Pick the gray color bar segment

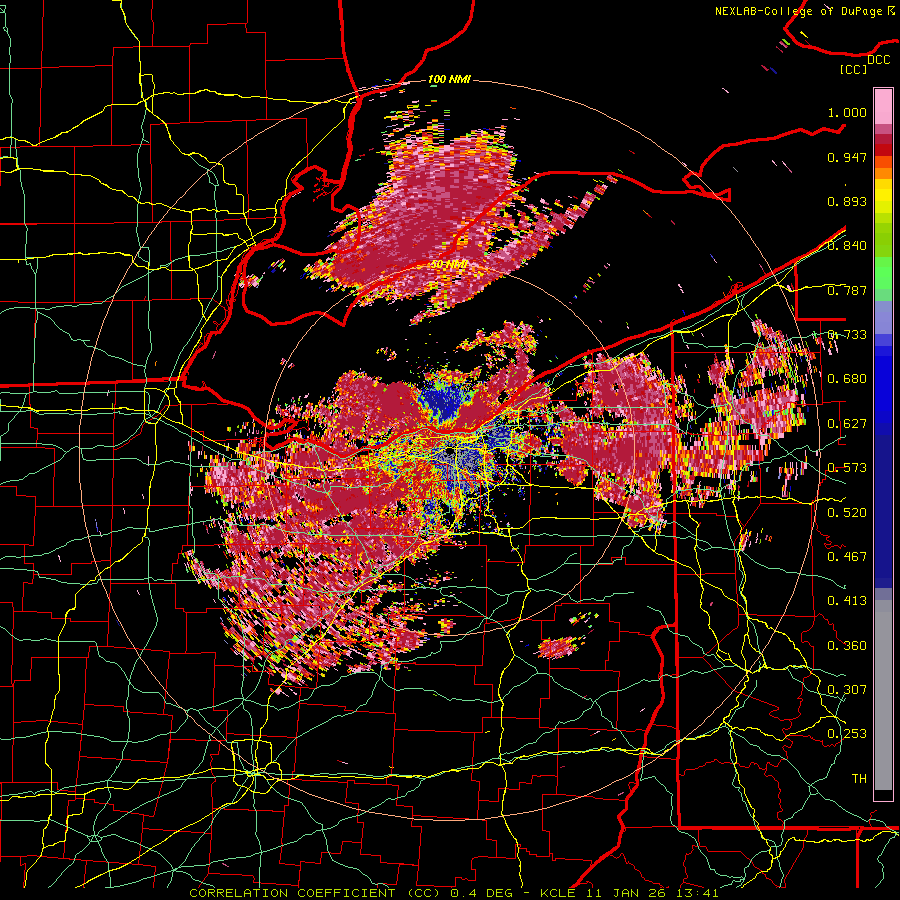pos(883,695)
